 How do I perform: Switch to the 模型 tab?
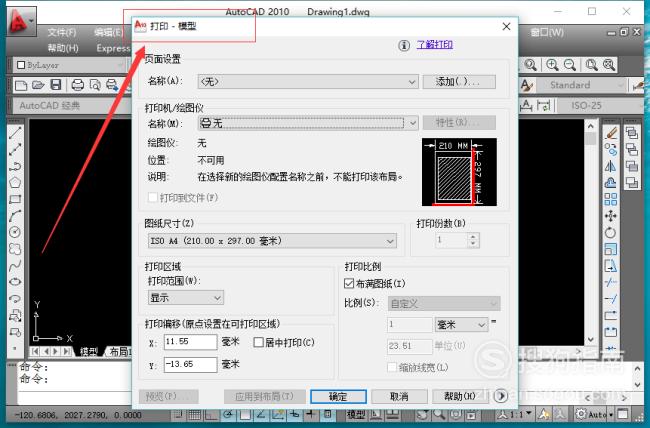pos(89,352)
